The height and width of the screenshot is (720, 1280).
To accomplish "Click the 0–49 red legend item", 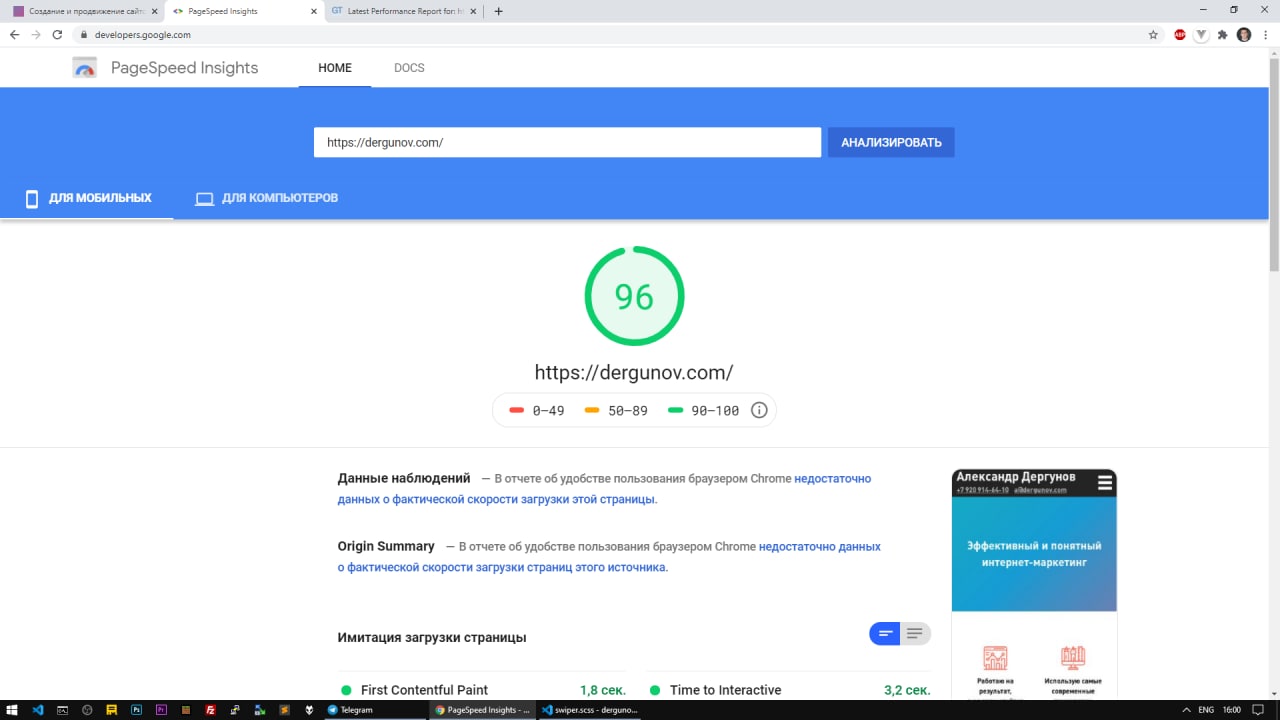I will 538,410.
